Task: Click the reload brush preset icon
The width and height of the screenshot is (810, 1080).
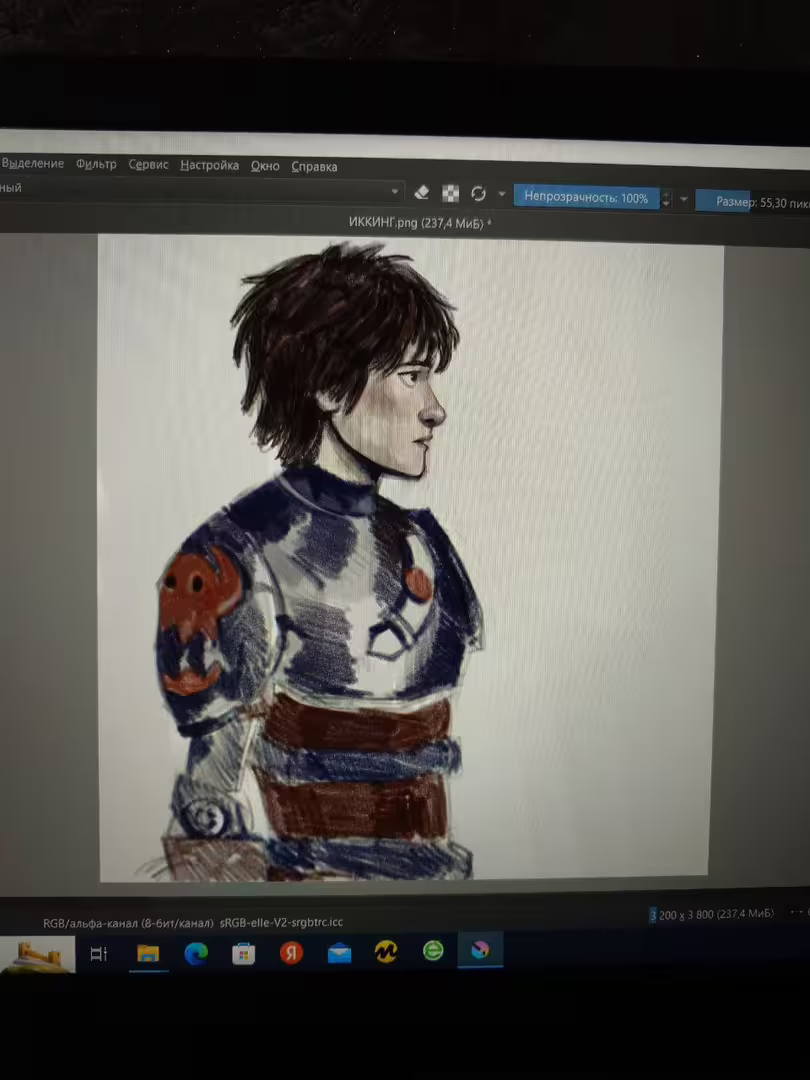Action: click(x=478, y=194)
